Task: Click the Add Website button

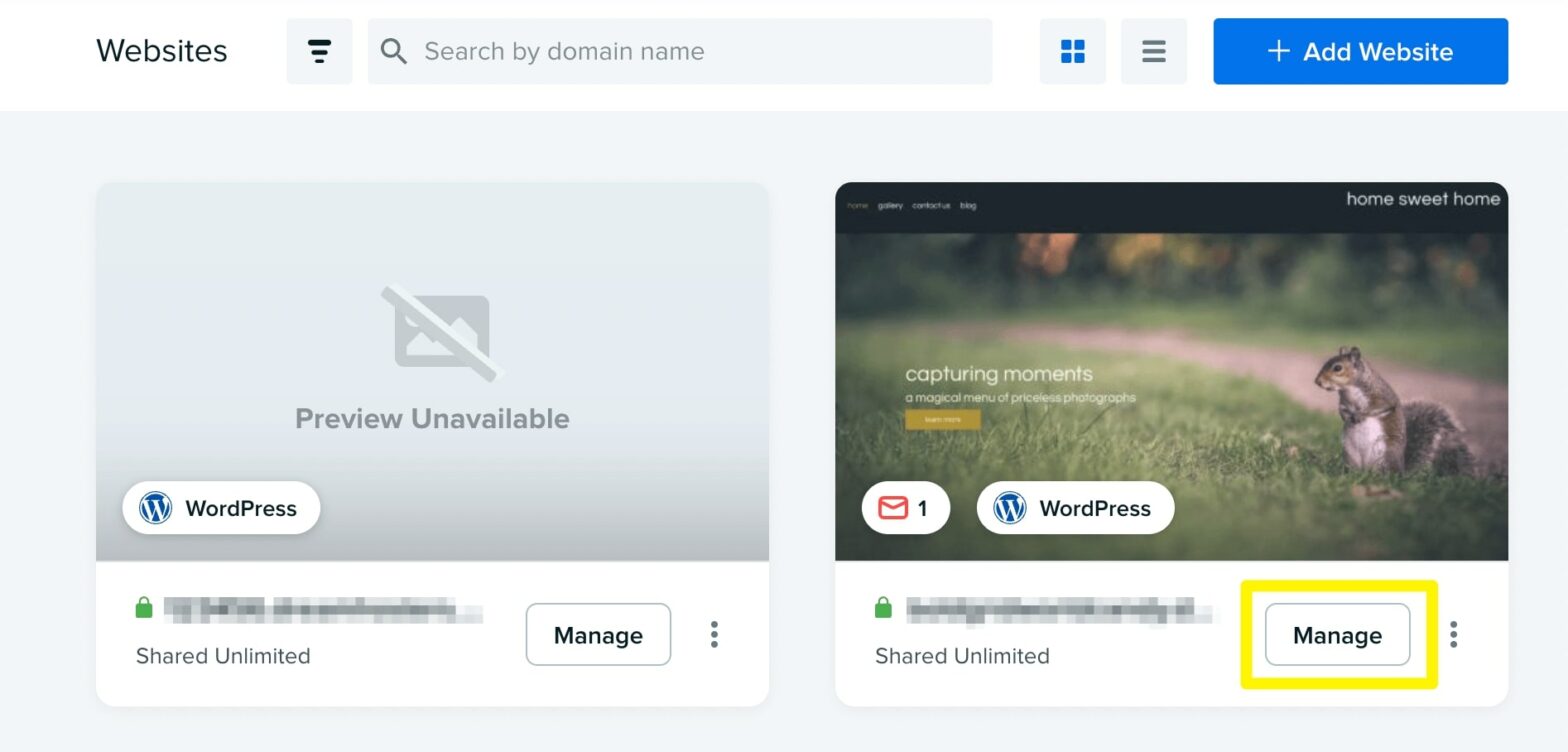Action: (1360, 51)
